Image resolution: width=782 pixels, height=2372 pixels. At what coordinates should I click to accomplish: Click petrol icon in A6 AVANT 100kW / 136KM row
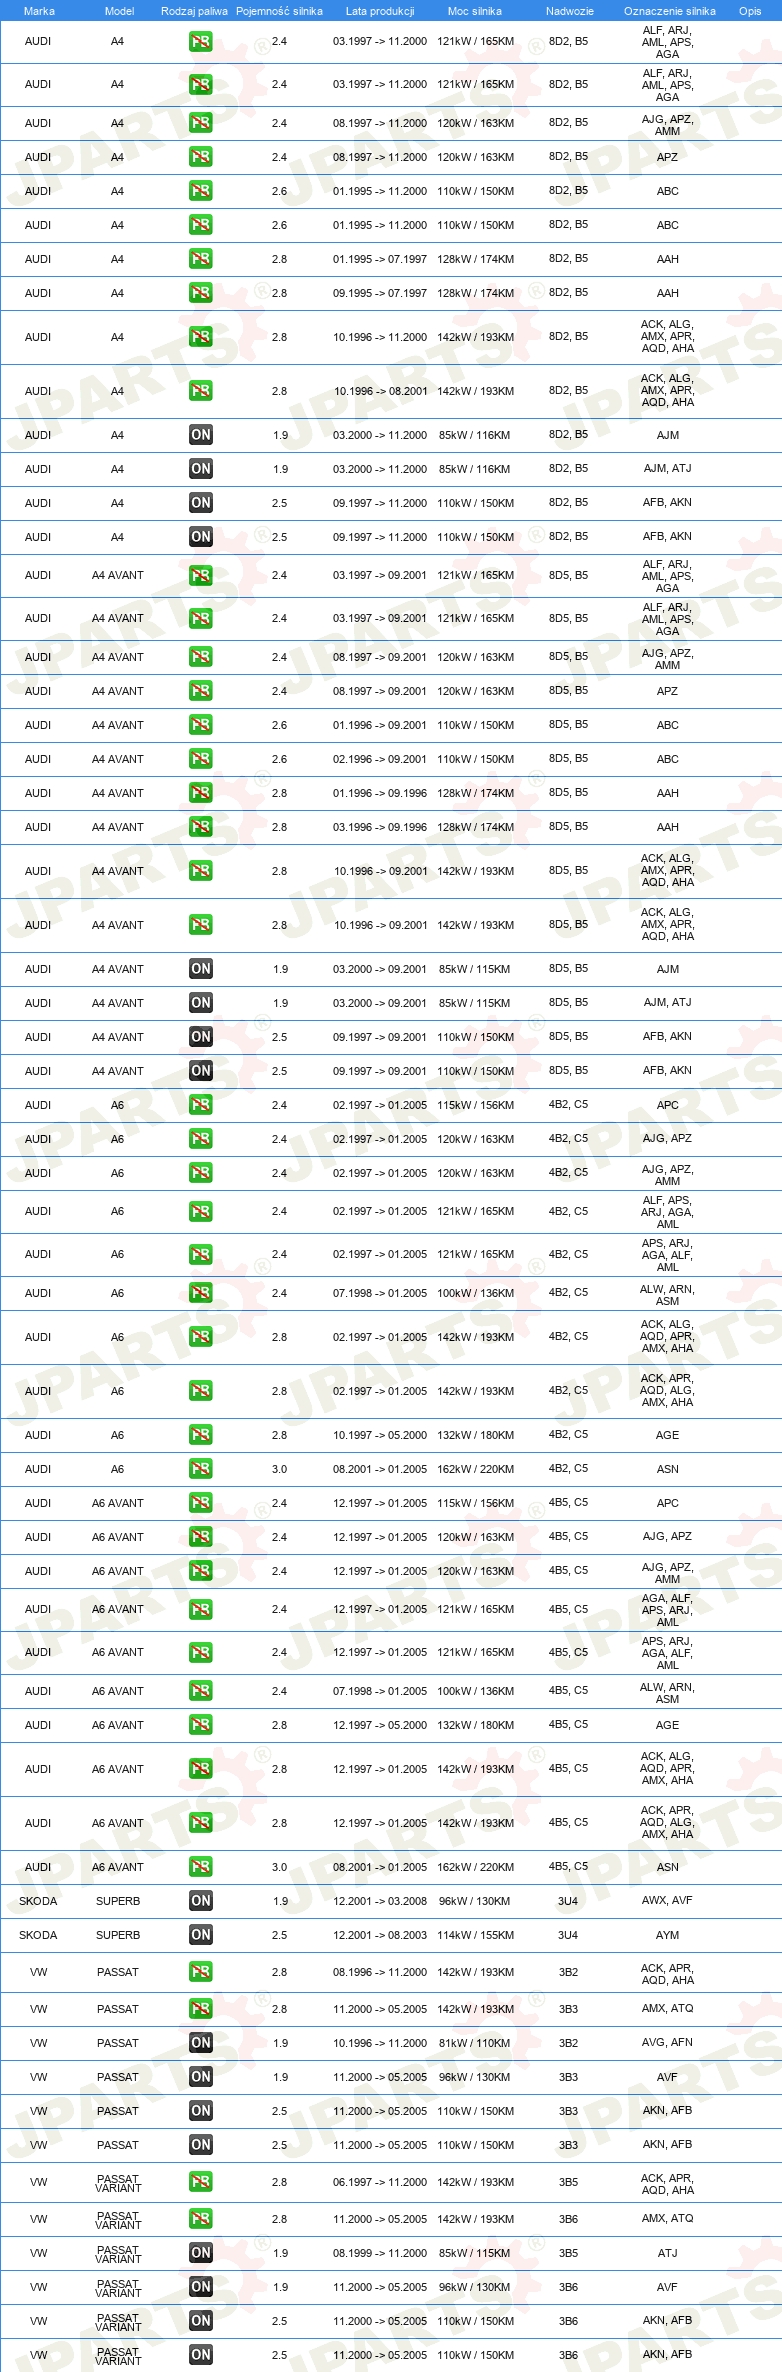tap(200, 1691)
